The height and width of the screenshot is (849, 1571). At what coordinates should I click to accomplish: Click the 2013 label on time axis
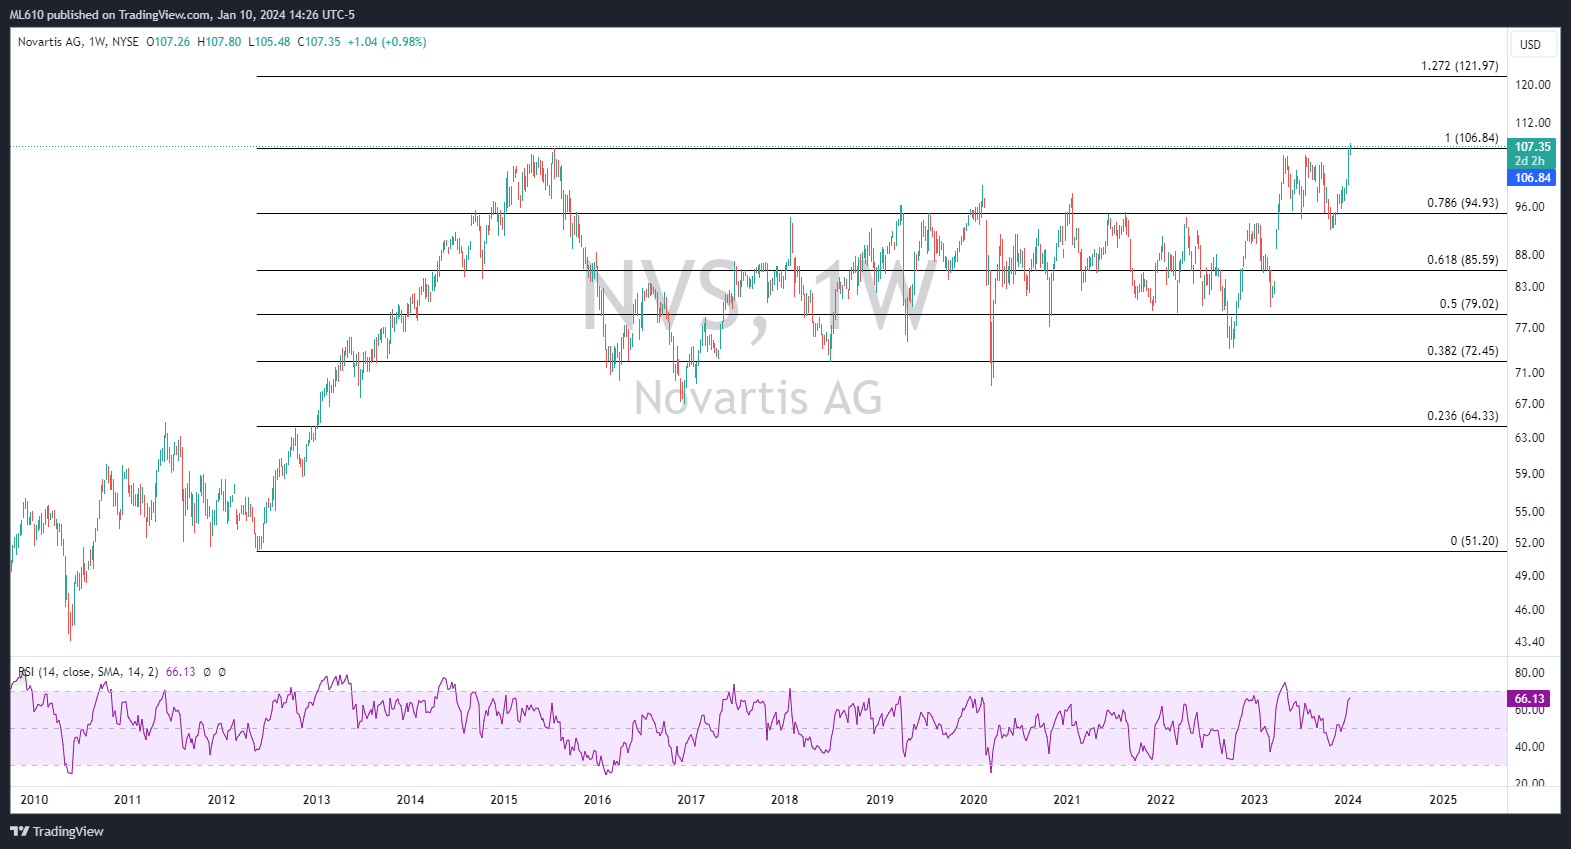[x=317, y=800]
